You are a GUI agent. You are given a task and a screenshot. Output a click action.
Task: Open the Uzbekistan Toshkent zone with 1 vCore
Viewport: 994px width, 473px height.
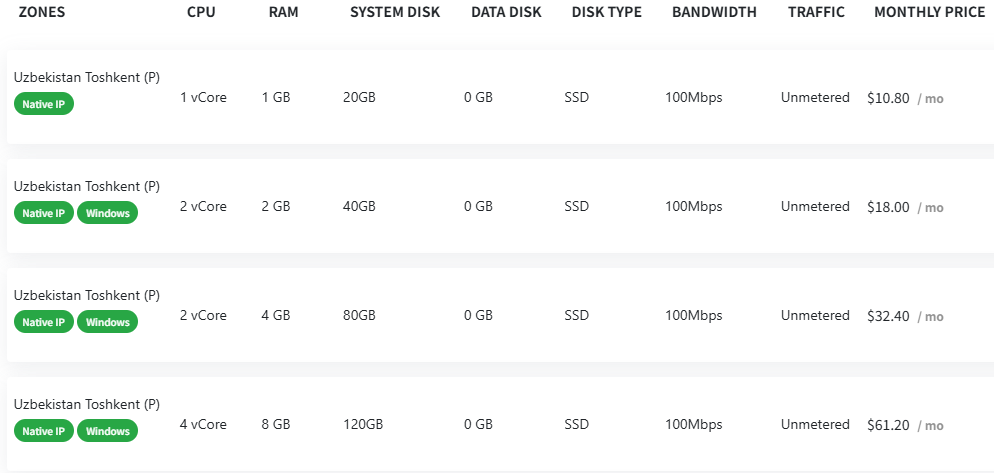87,77
